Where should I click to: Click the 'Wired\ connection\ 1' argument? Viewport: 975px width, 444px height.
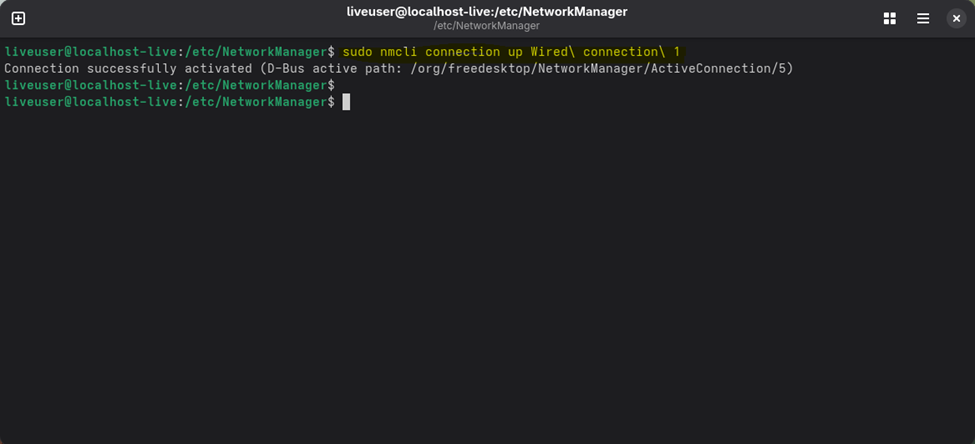tap(609, 51)
